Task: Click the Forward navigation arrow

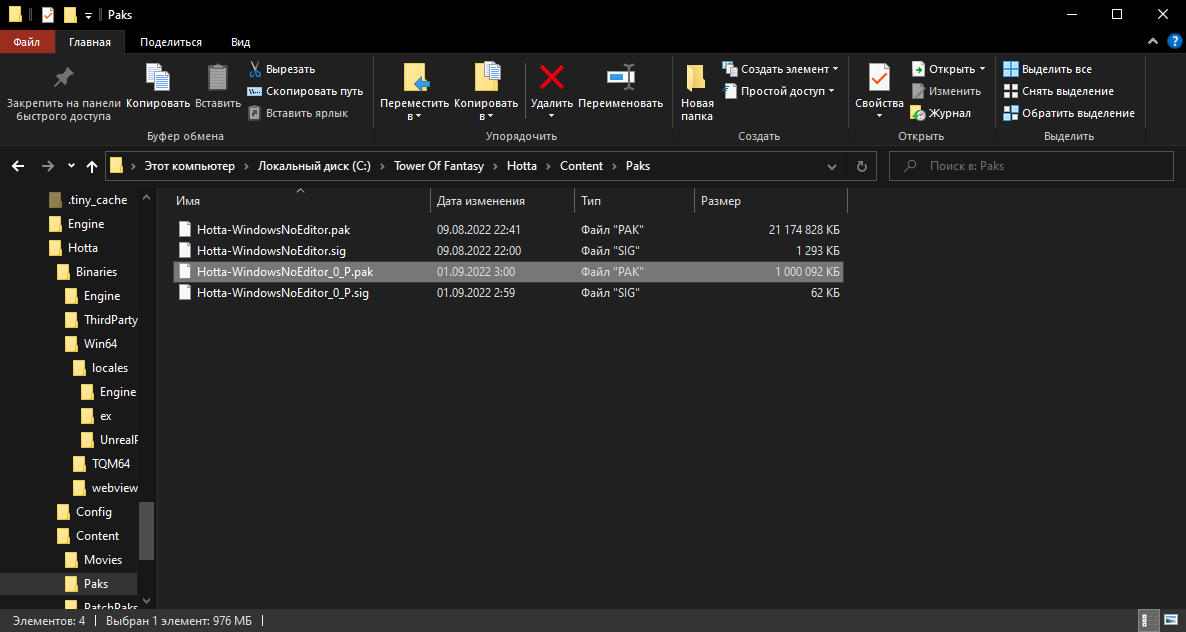Action: [48, 166]
